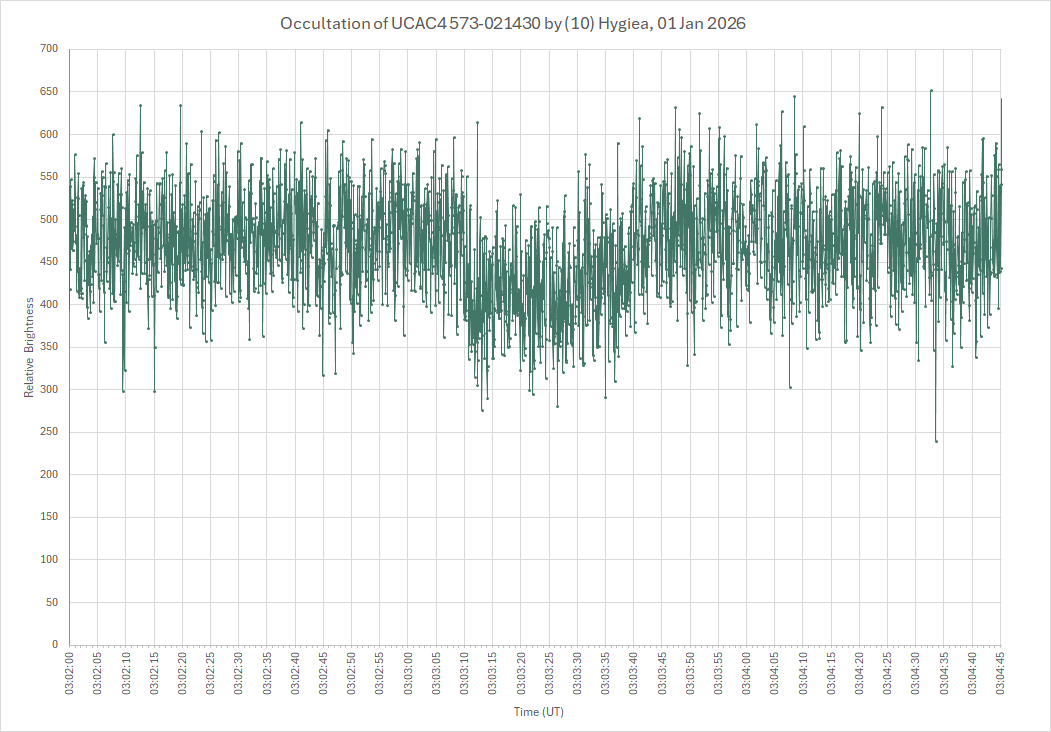The width and height of the screenshot is (1051, 732).
Task: Pick the 150 value on the brightness axis
Action: [x=49, y=517]
